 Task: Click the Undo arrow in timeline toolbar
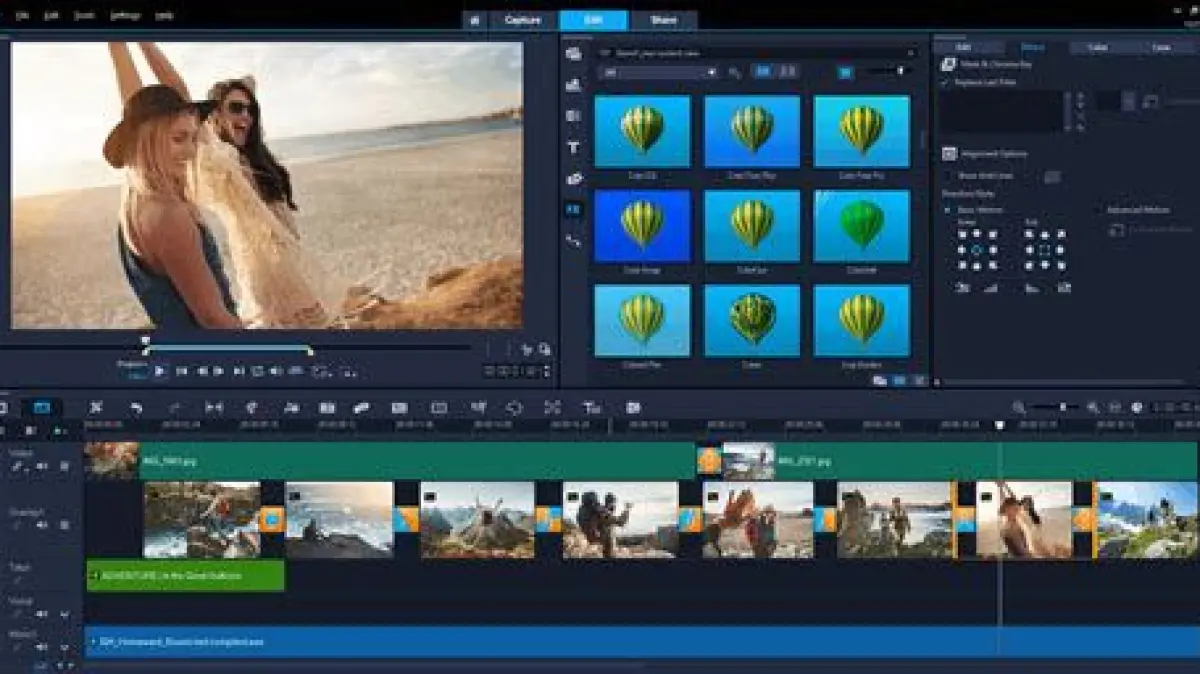tap(136, 408)
